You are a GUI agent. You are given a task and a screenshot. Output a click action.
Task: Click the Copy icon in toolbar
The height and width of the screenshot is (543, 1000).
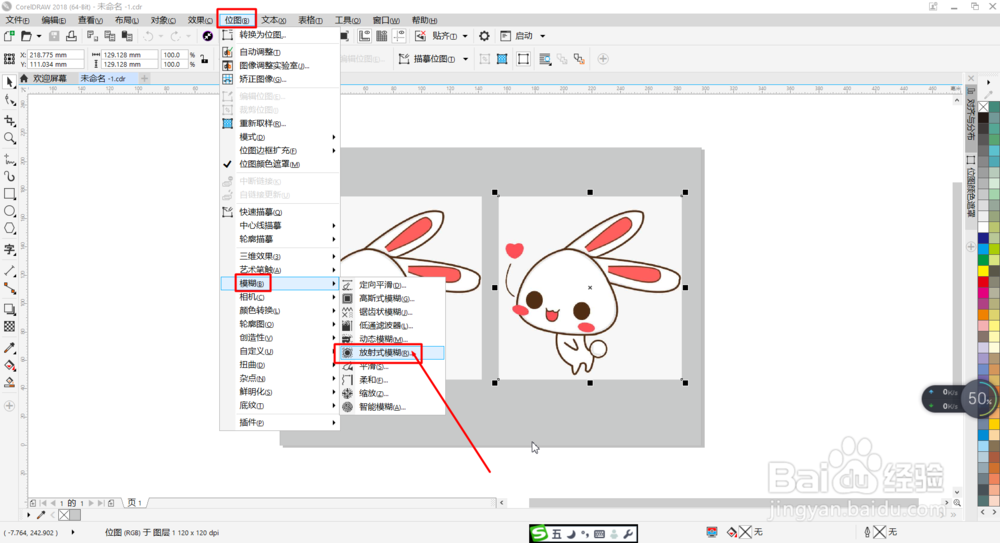click(110, 36)
